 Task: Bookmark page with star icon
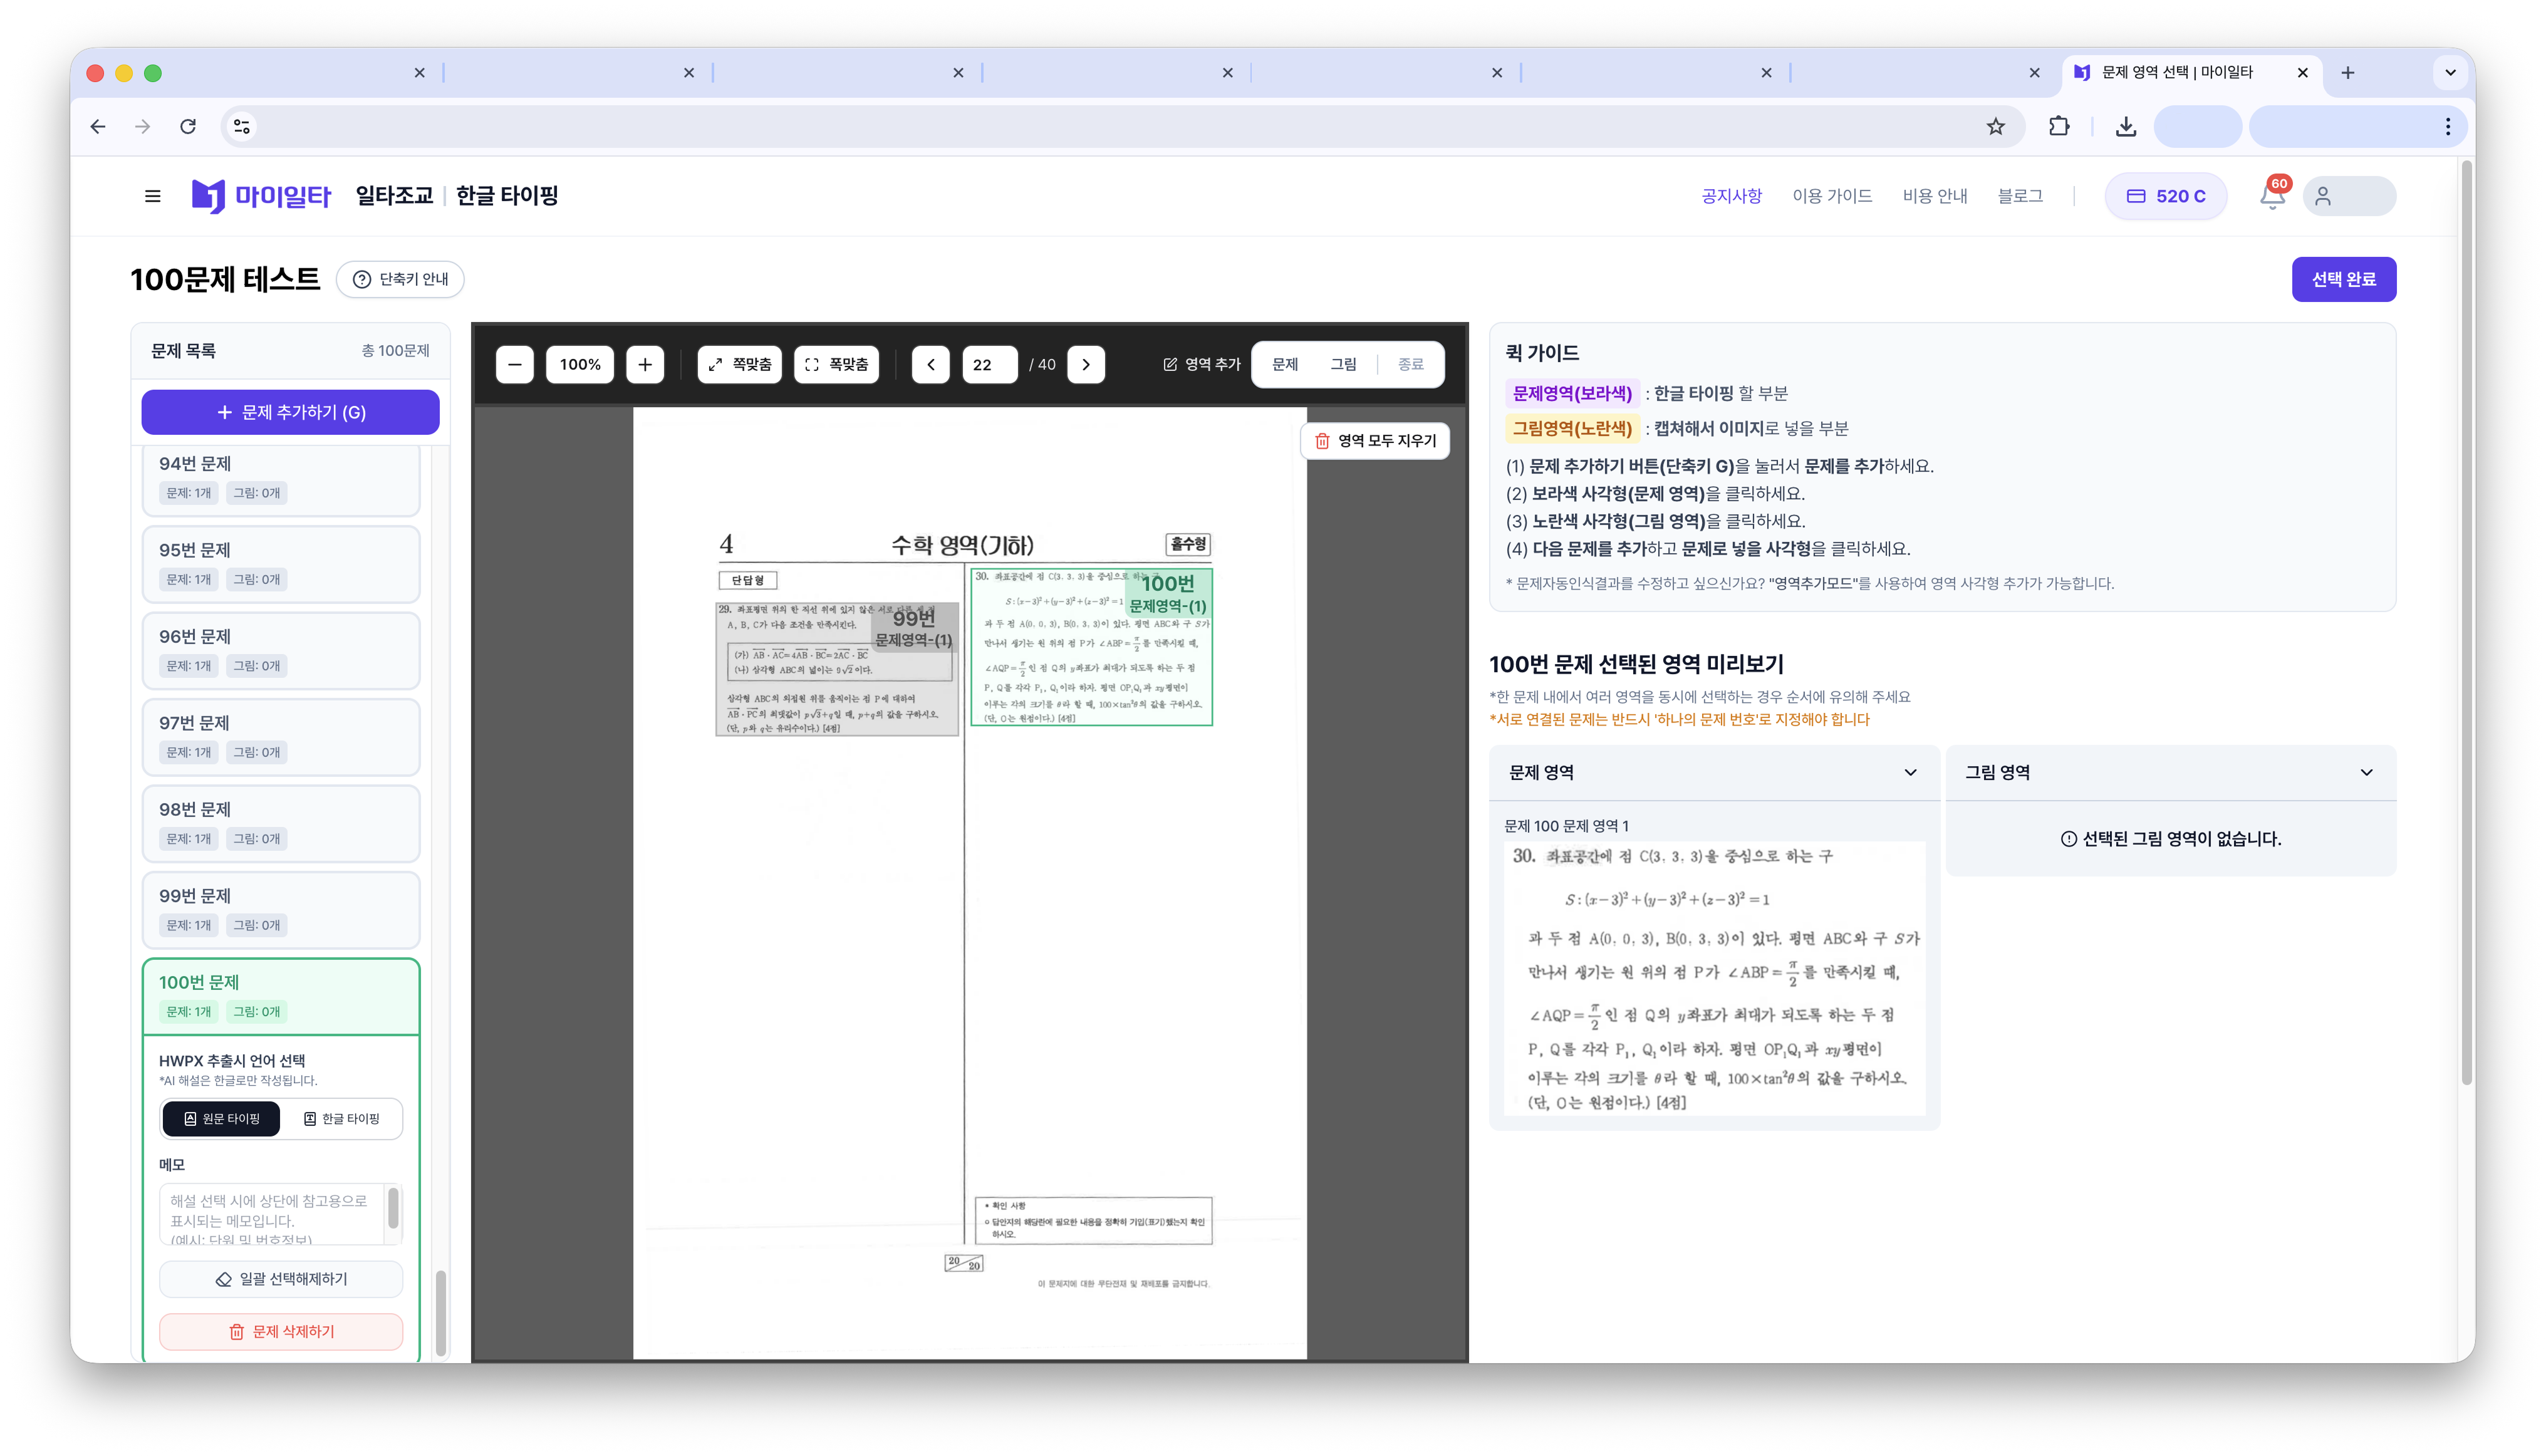pos(1995,126)
